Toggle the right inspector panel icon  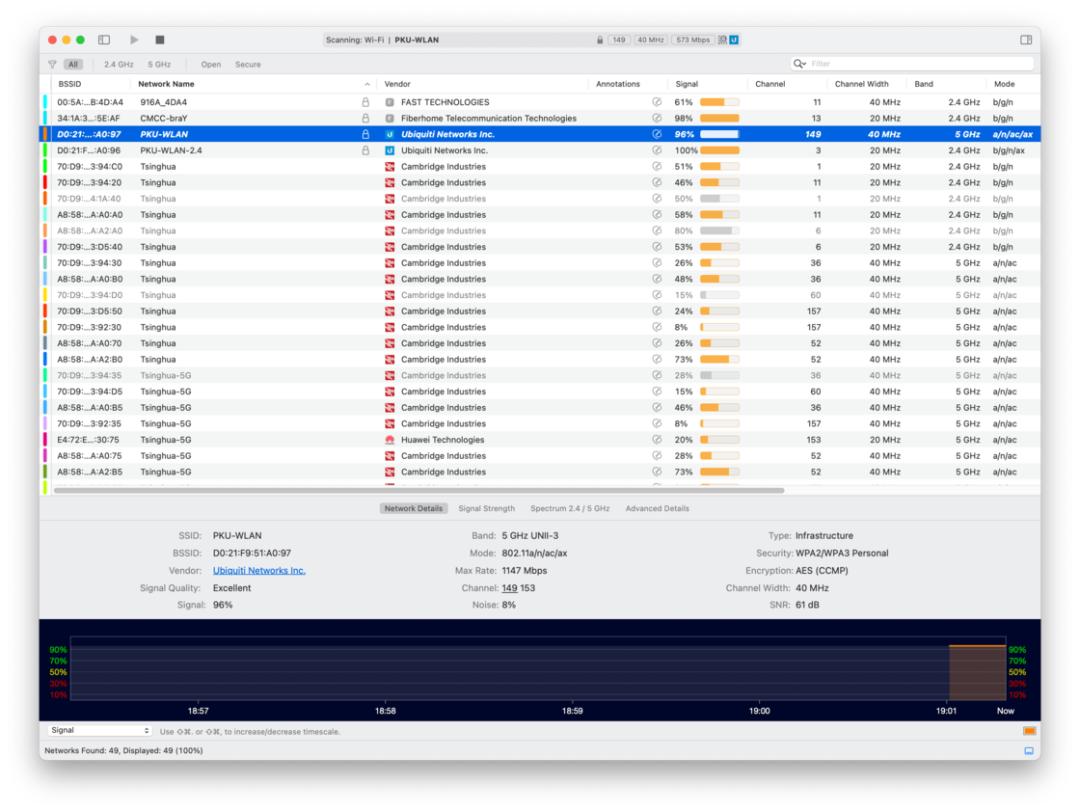[x=1026, y=40]
